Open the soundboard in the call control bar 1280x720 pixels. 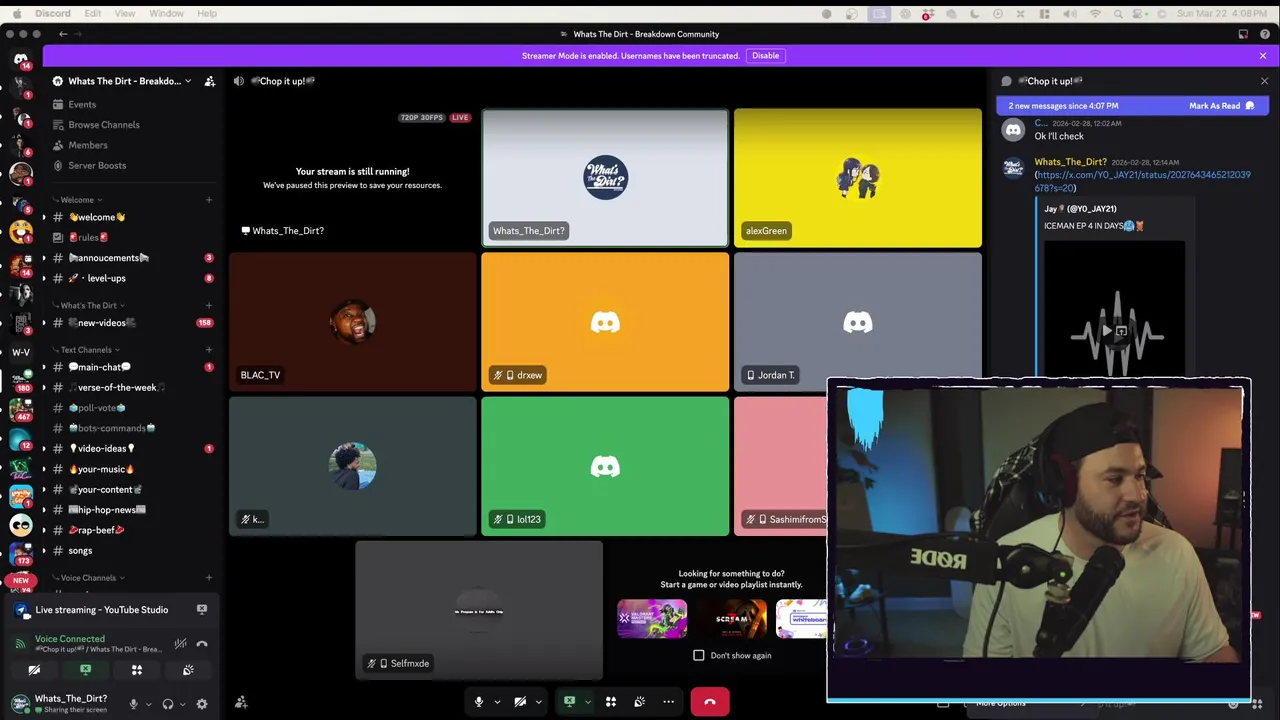pyautogui.click(x=640, y=701)
